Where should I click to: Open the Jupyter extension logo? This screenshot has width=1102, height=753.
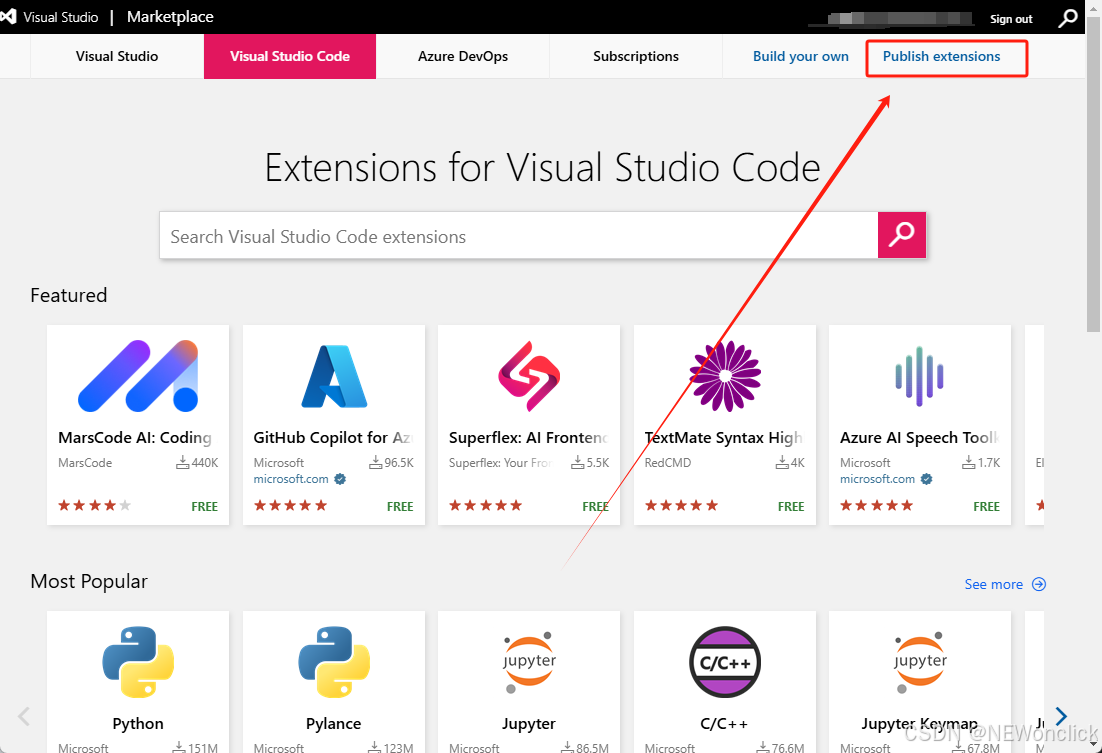pyautogui.click(x=529, y=662)
